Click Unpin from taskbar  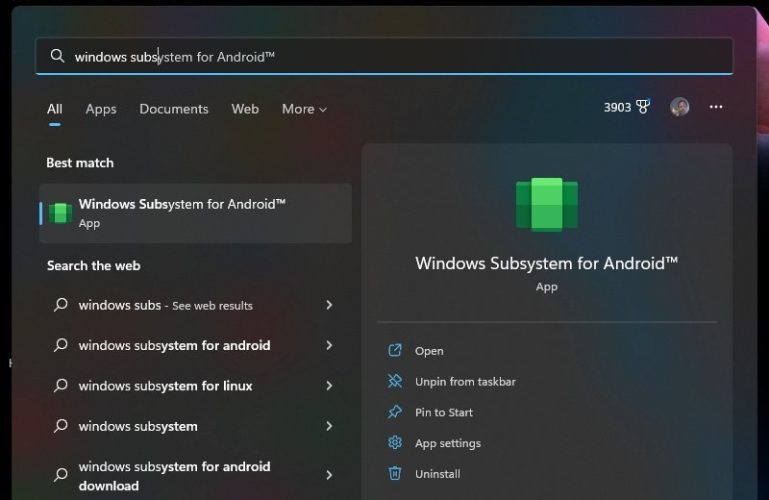pos(465,381)
